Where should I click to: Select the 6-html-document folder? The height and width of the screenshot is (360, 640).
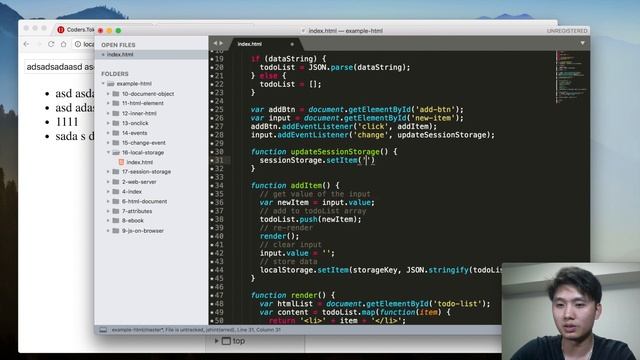(144, 201)
